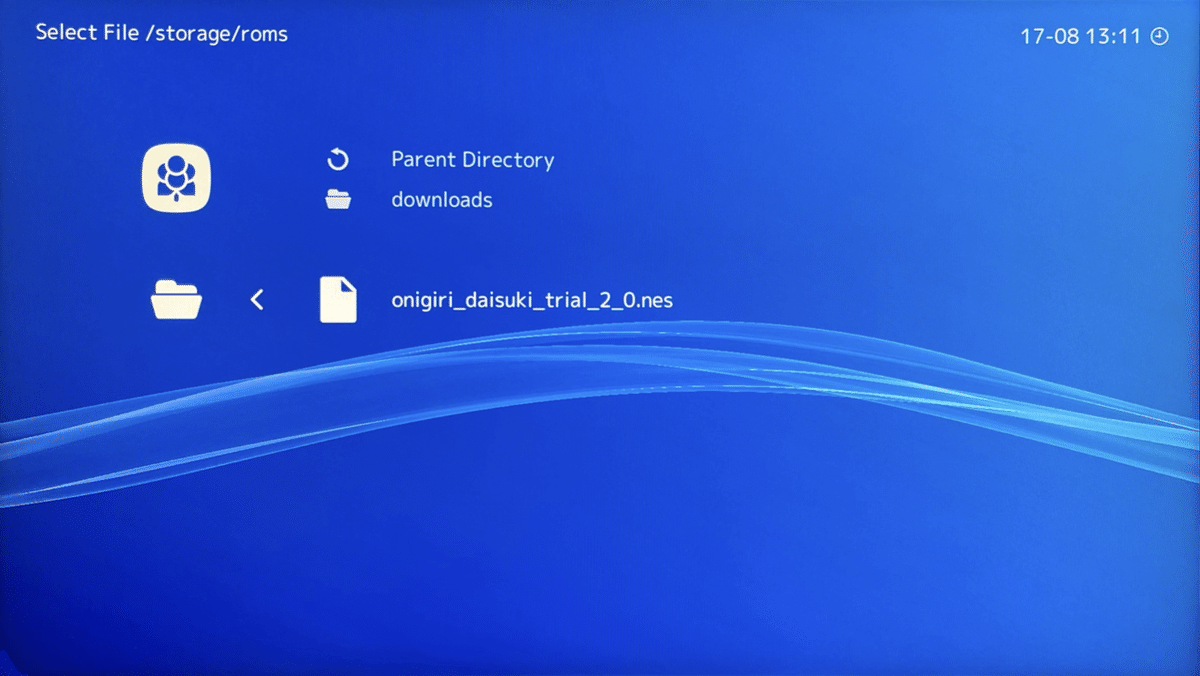Screen dimensions: 1200x676
Task: Click folder icon next to downloads
Action: tap(338, 200)
